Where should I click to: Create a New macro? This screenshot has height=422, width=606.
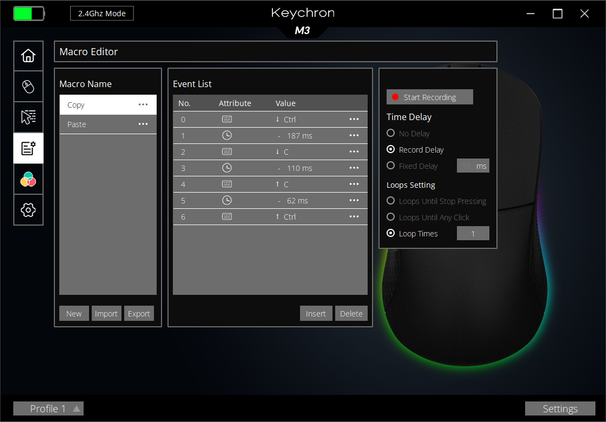(x=74, y=313)
